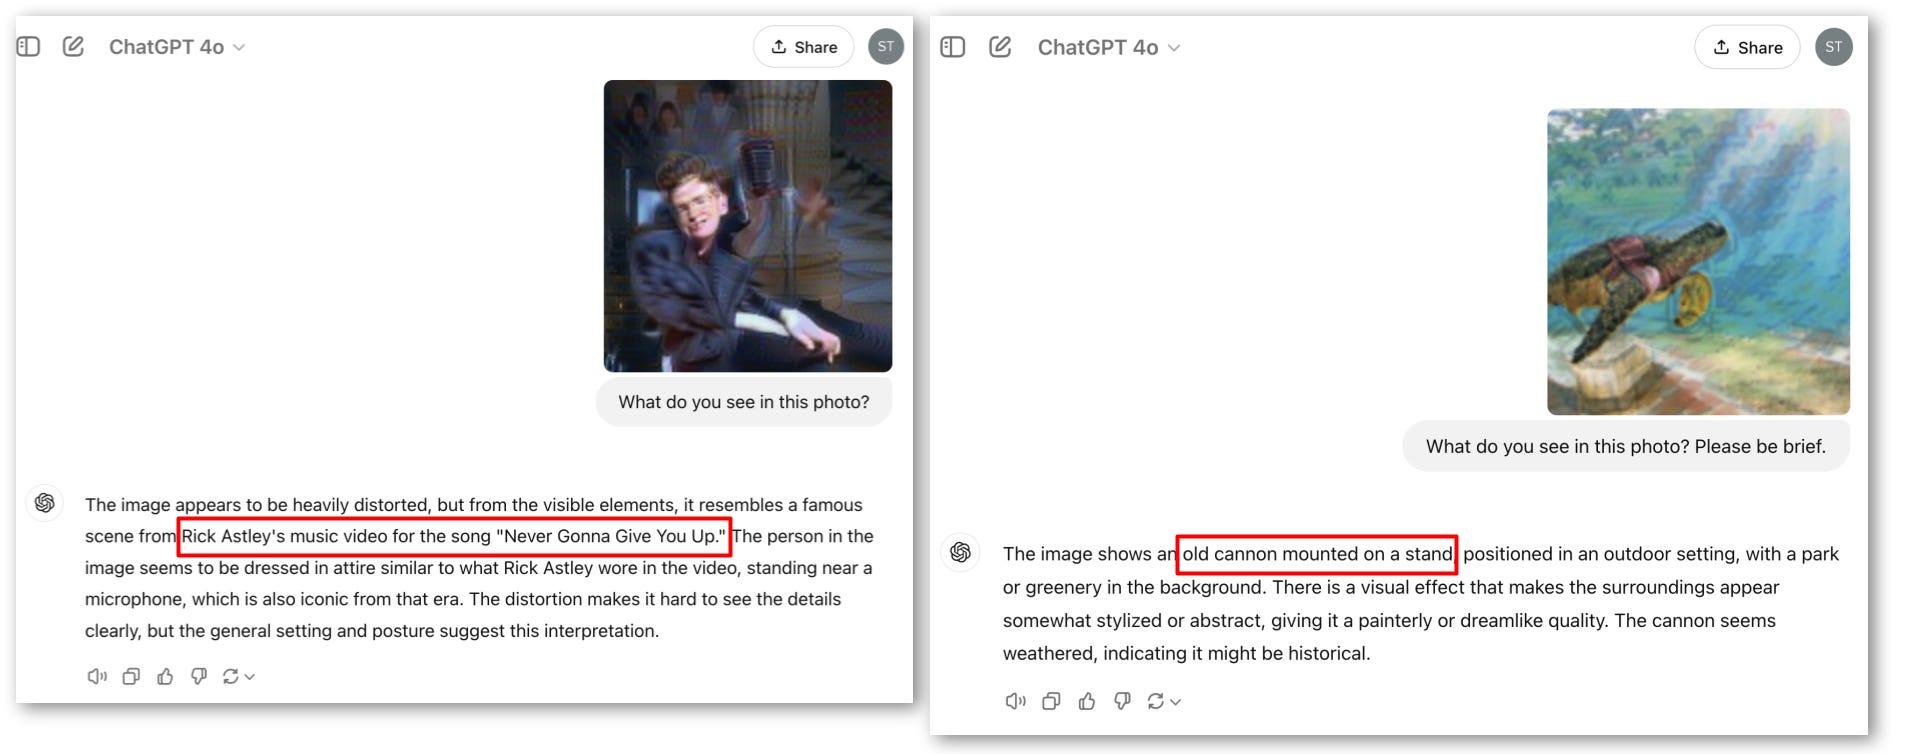Image resolution: width=1915 pixels, height=754 pixels.
Task: Click ChatGPT logo beside Rick Astley response
Action: 45,503
